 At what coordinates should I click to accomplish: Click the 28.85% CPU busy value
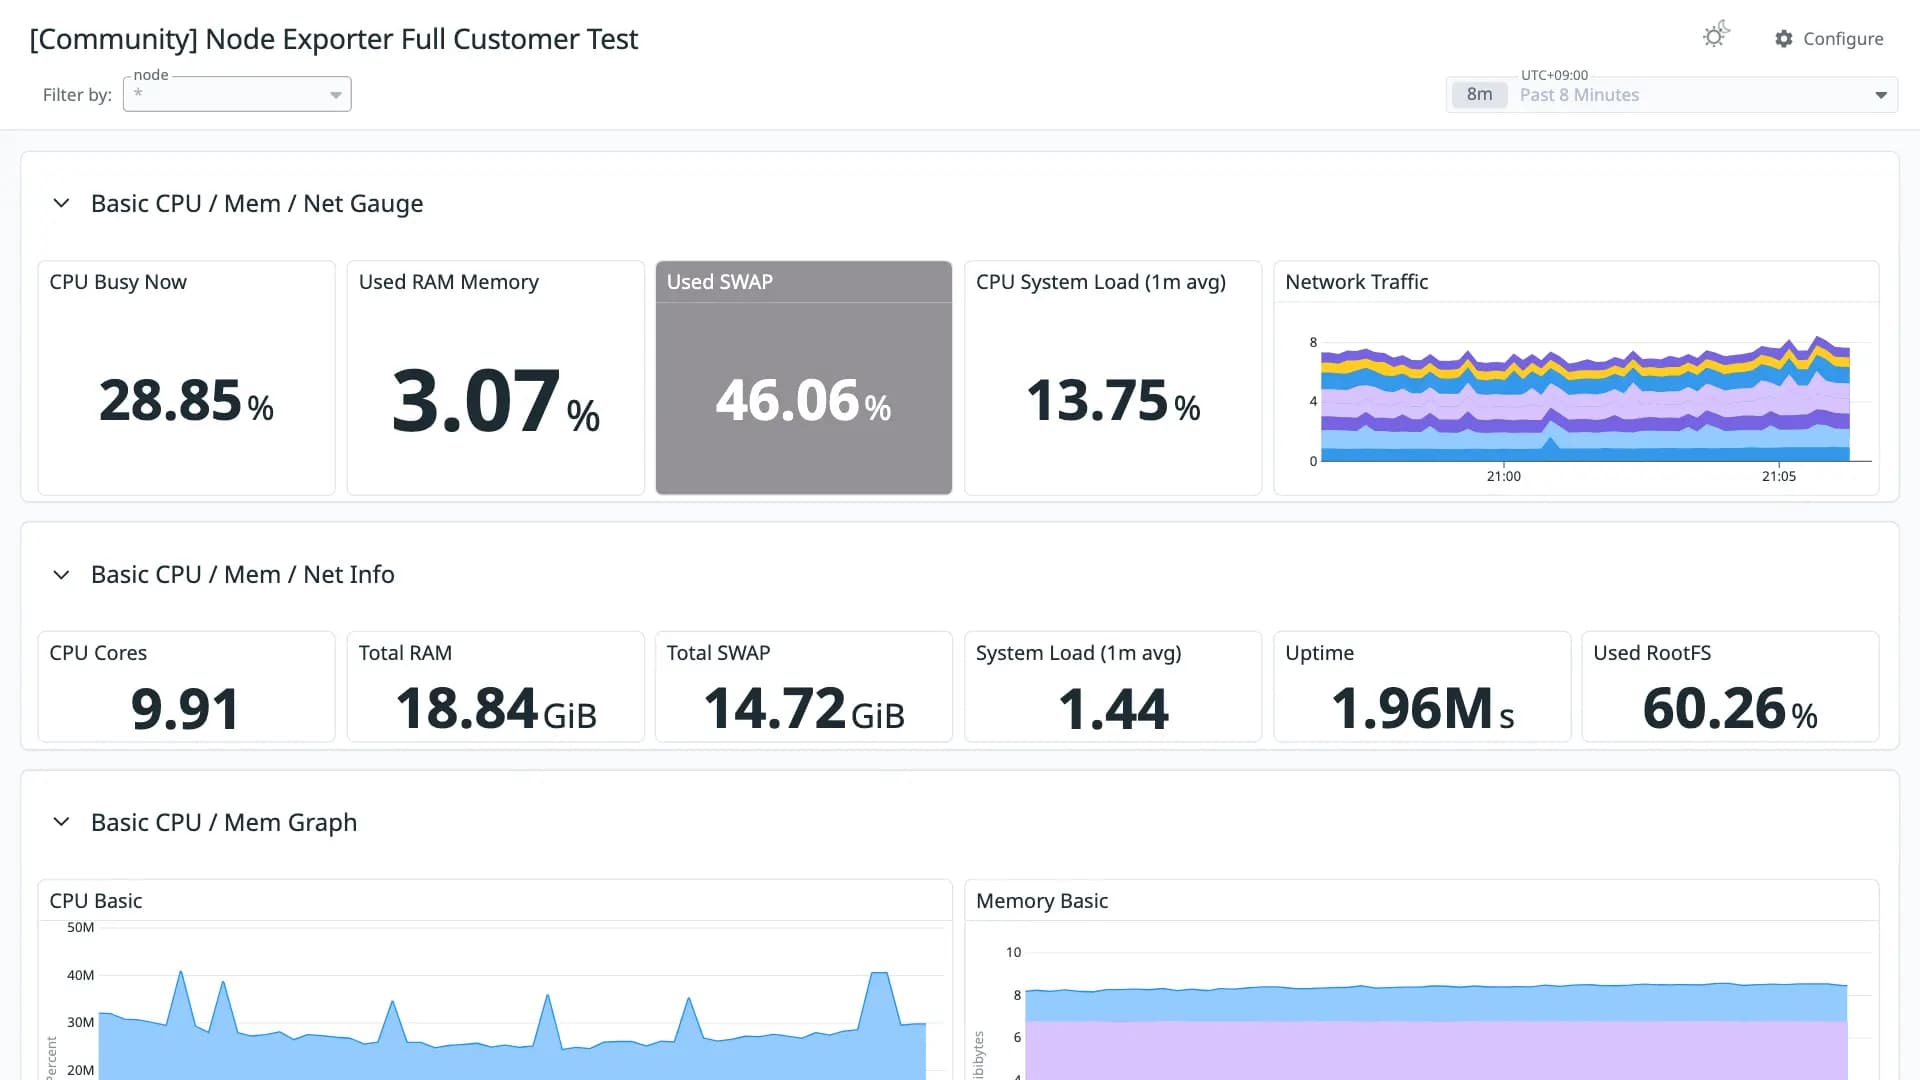[x=186, y=400]
